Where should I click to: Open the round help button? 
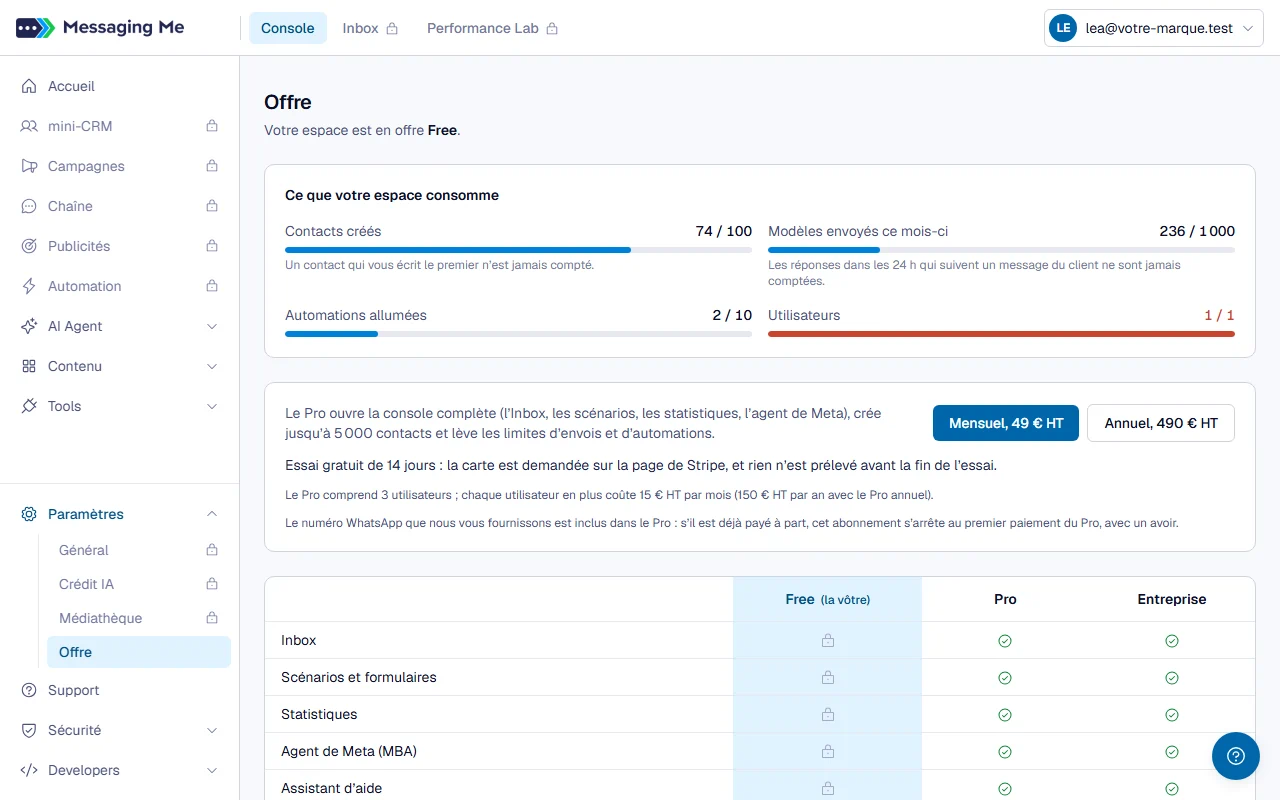[1236, 756]
